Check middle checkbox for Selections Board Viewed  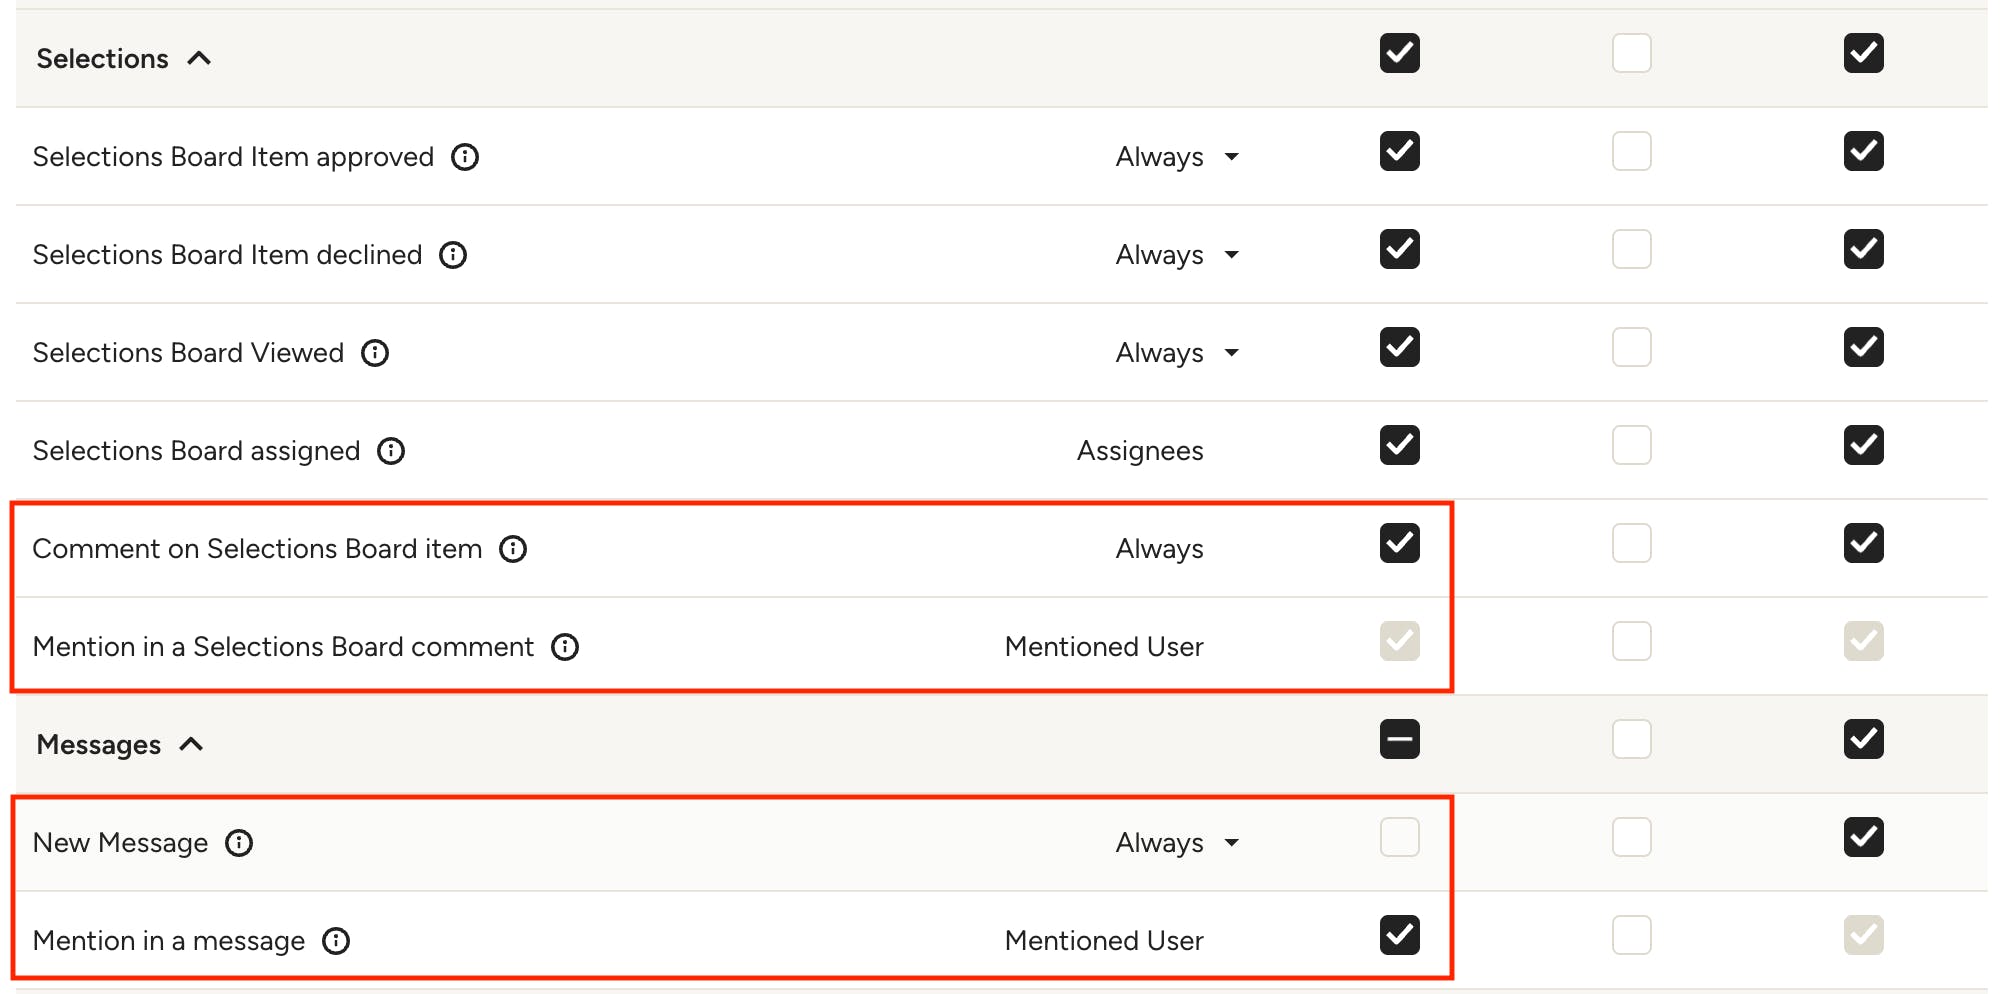pos(1632,347)
